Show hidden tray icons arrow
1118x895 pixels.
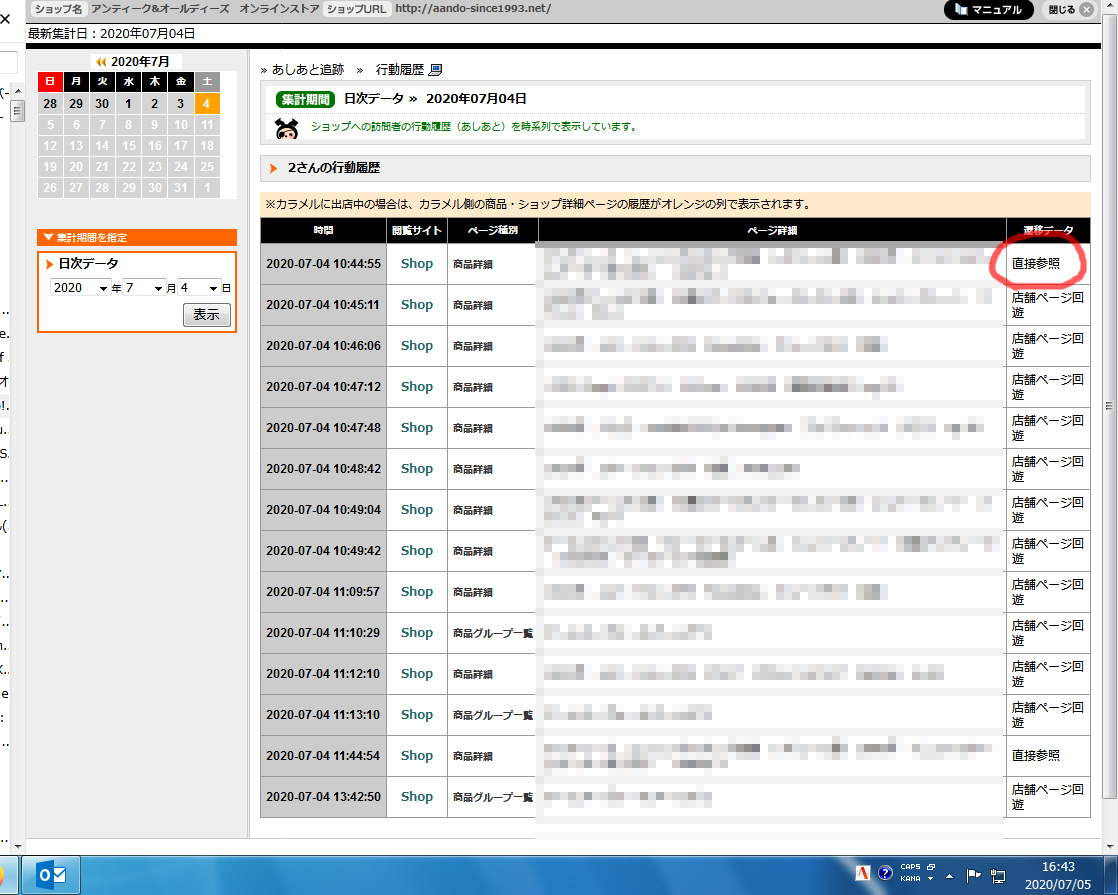pos(950,875)
